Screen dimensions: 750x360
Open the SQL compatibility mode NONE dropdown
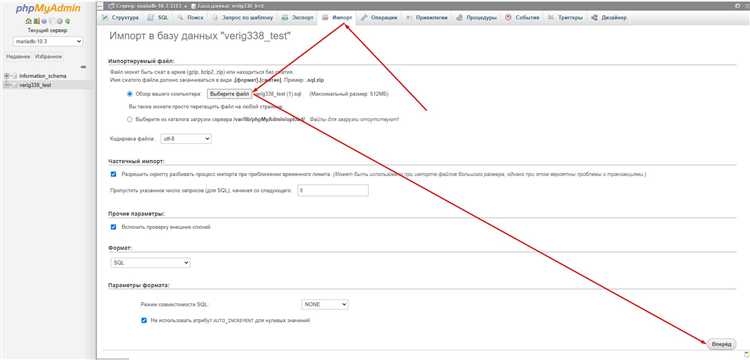point(325,305)
